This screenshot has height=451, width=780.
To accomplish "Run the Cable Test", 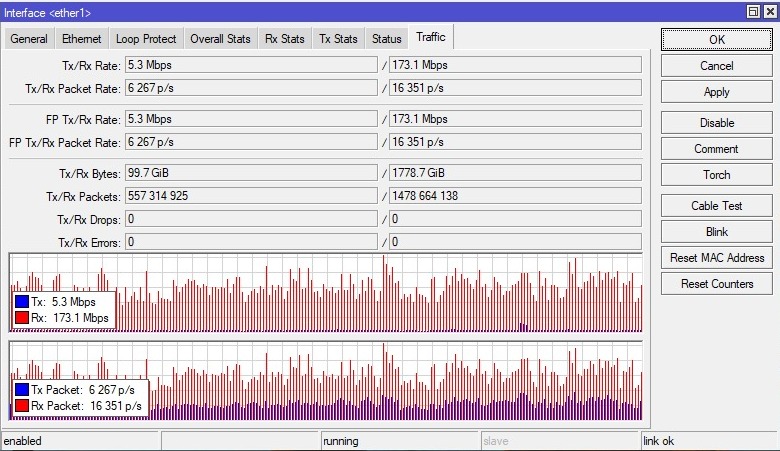I will 716,206.
